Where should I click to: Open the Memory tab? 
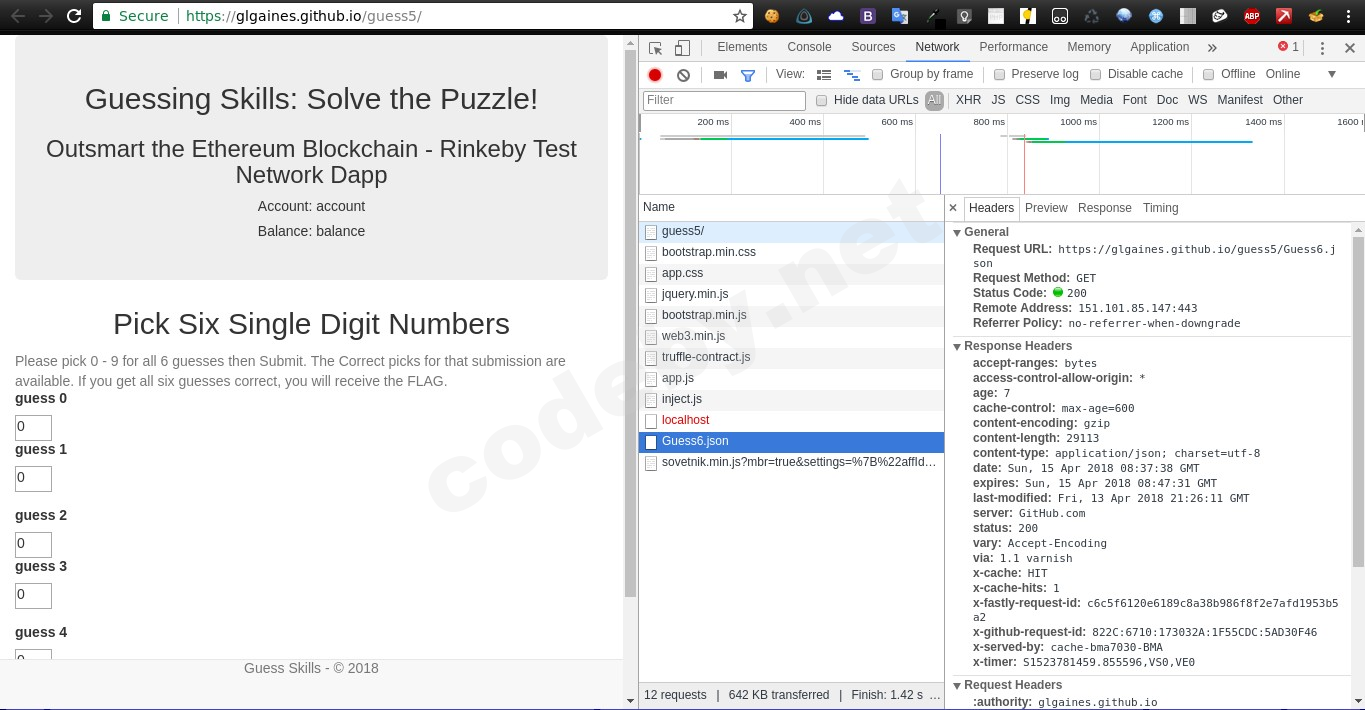pyautogui.click(x=1089, y=47)
